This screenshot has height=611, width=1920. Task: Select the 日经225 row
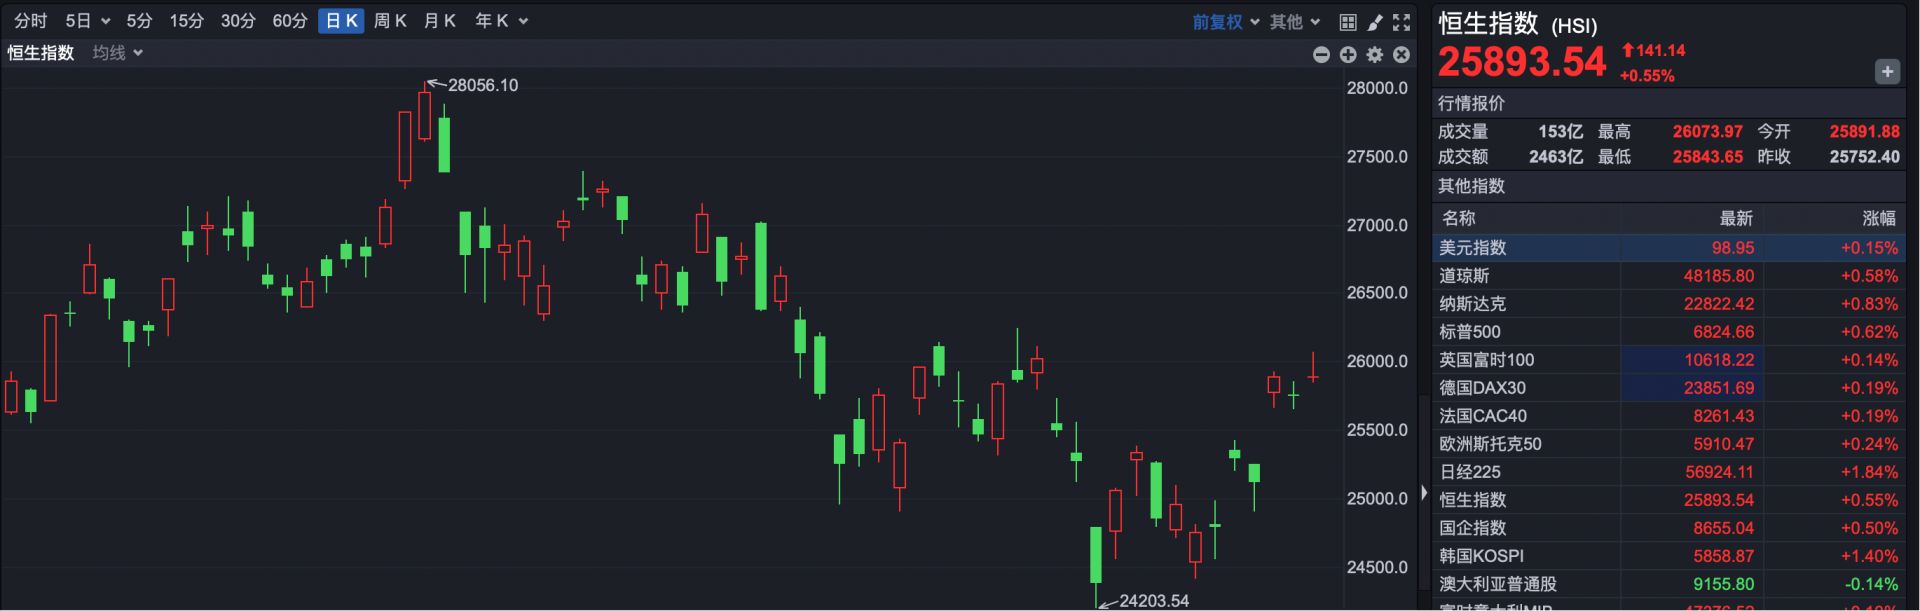coord(1669,472)
